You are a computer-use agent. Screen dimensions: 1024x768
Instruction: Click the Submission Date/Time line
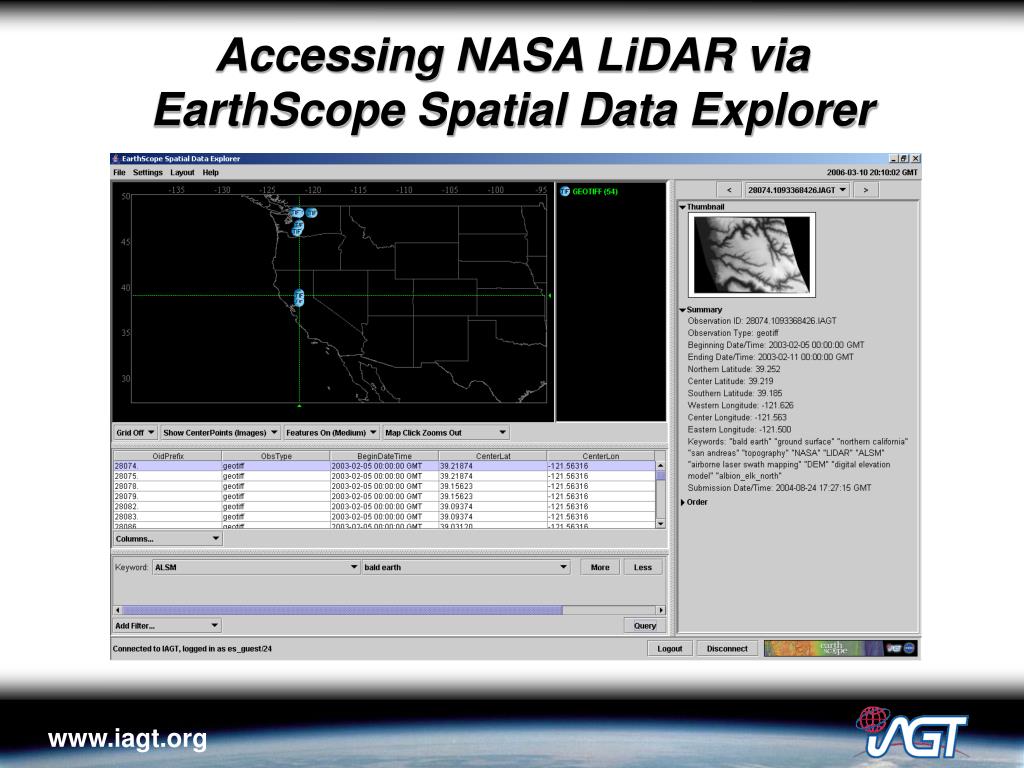coord(779,488)
